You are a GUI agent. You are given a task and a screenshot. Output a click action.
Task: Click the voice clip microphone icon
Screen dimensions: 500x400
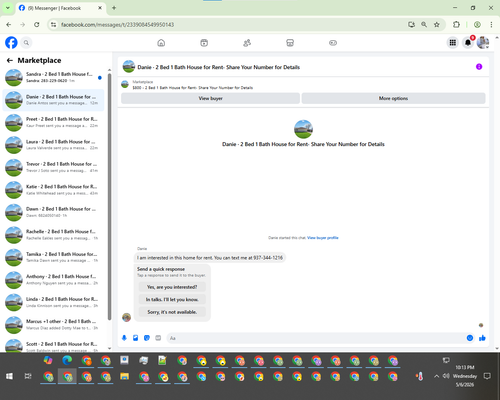click(124, 338)
